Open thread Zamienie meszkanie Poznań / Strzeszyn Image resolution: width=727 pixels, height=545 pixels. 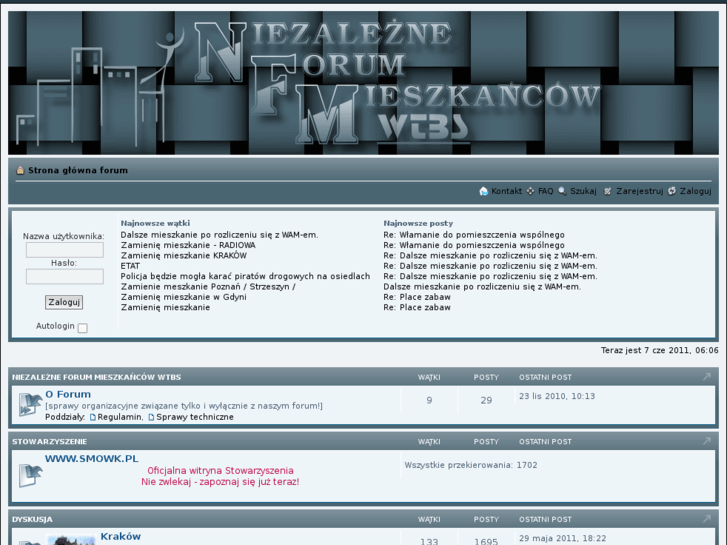tap(208, 287)
